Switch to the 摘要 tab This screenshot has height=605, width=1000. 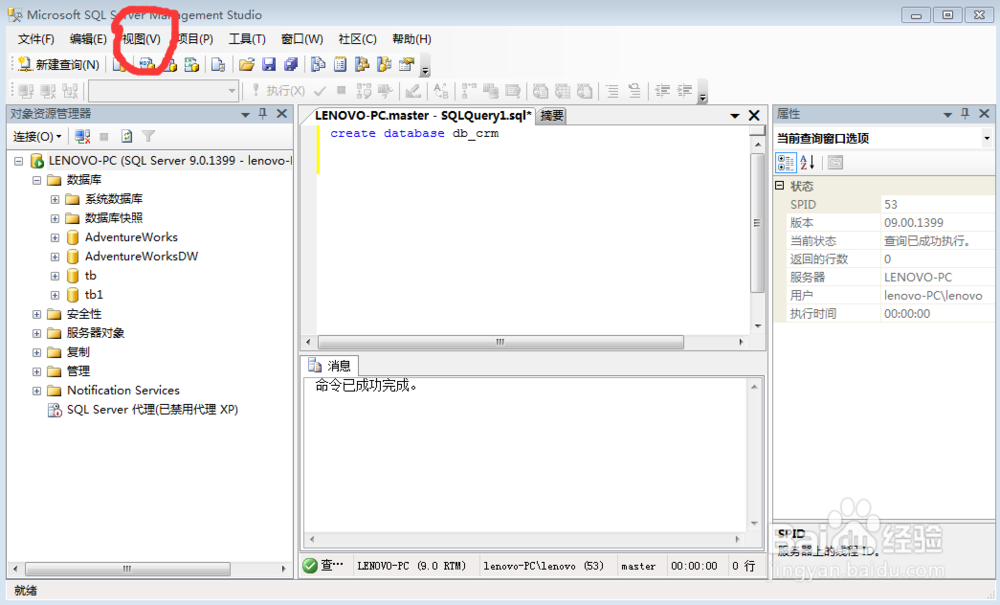552,115
